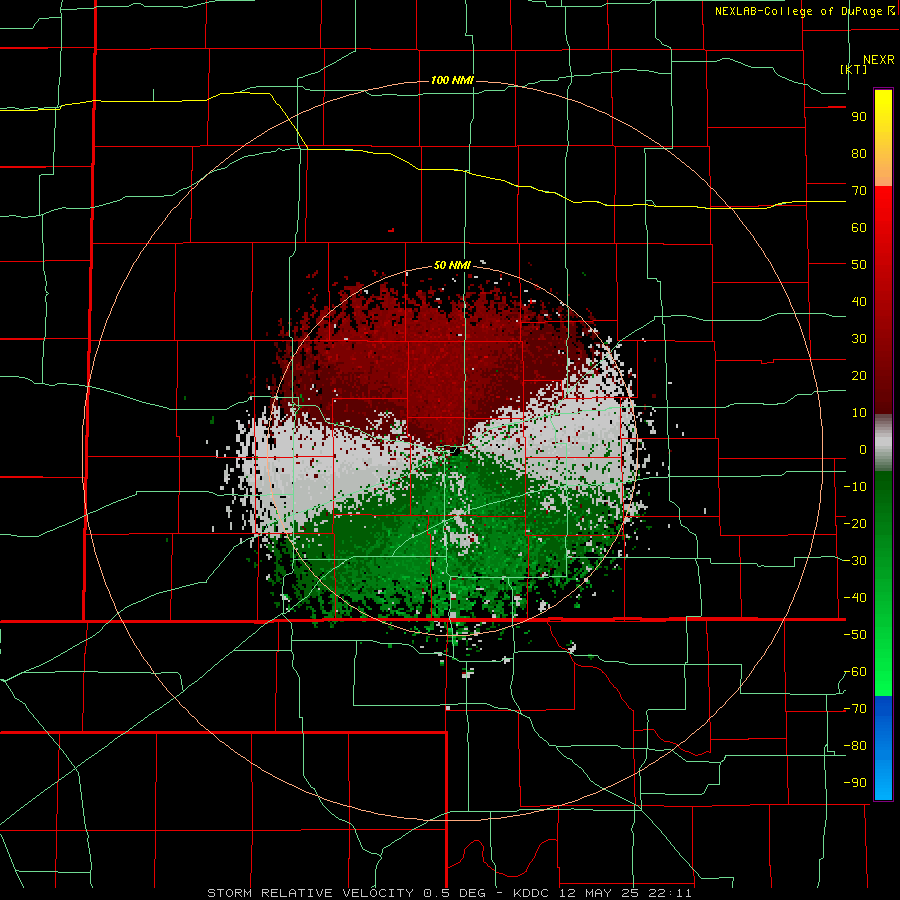Click the green segment of the color bar
900x900 pixels.
(x=883, y=583)
